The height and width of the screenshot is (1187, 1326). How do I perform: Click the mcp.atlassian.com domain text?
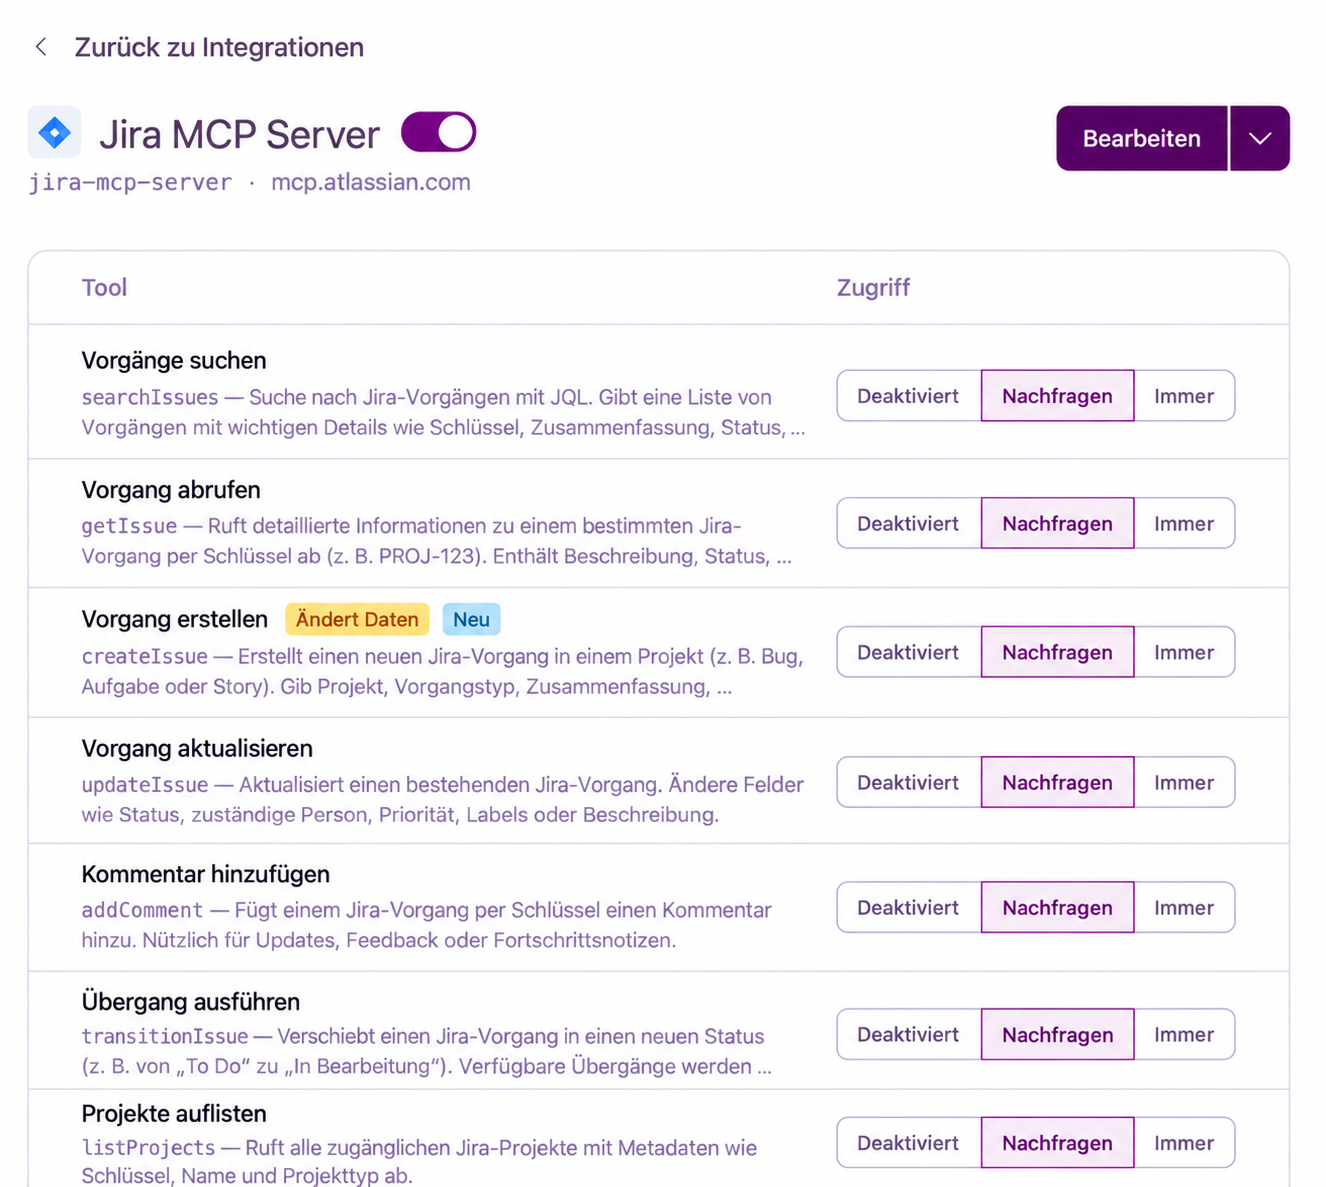[x=371, y=182]
